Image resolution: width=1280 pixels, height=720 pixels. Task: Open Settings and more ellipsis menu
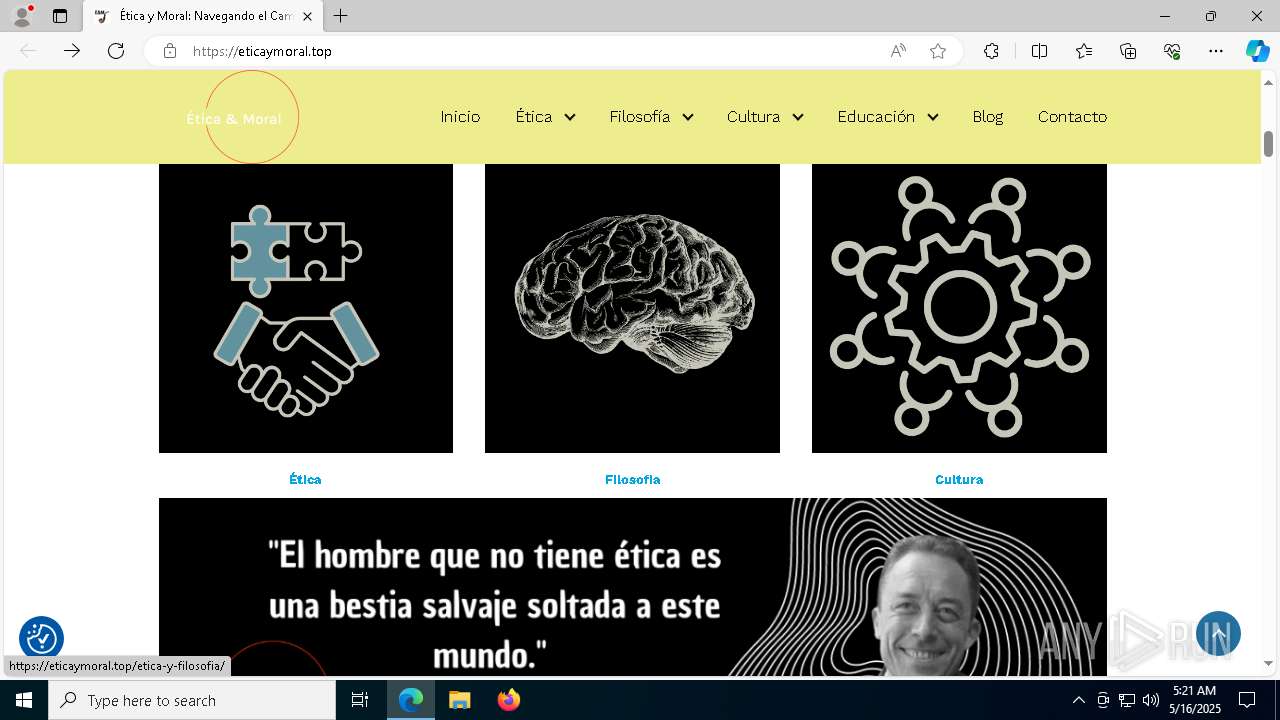(1216, 51)
